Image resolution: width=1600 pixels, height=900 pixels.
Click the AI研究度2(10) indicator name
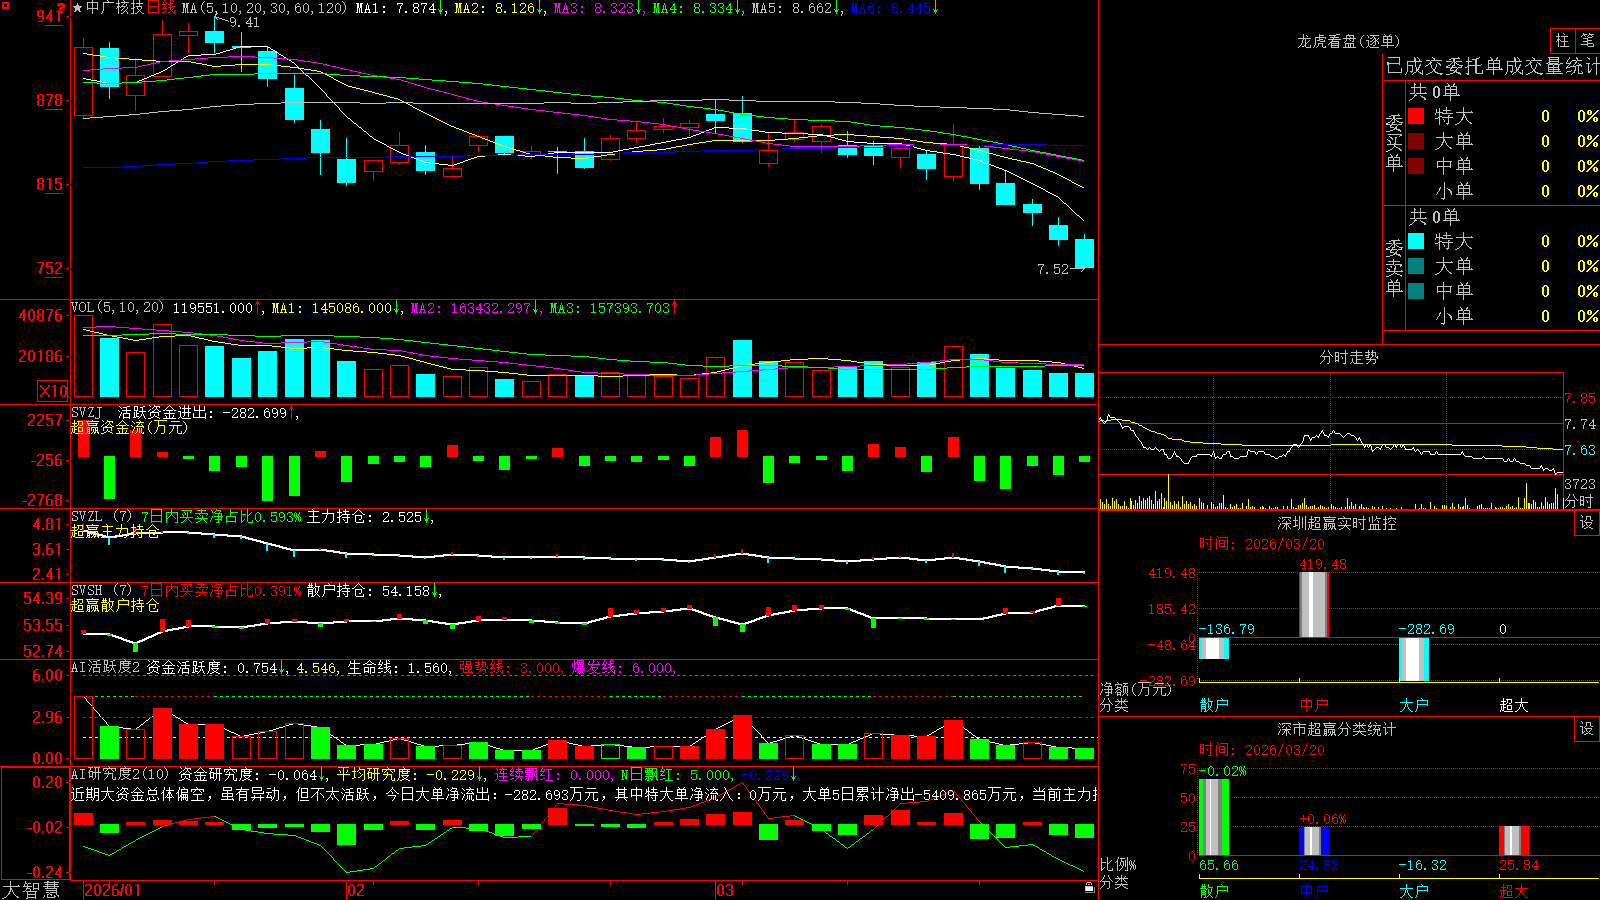pyautogui.click(x=120, y=774)
